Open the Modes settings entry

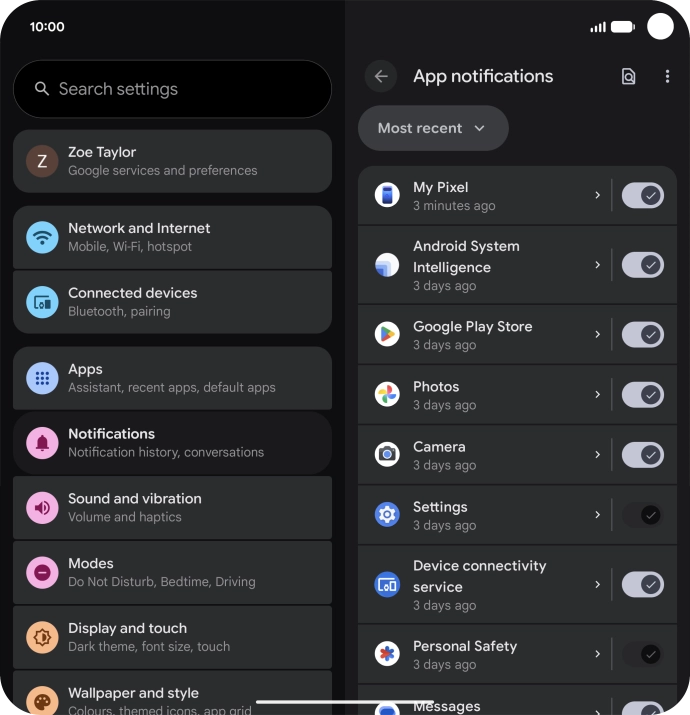(172, 572)
